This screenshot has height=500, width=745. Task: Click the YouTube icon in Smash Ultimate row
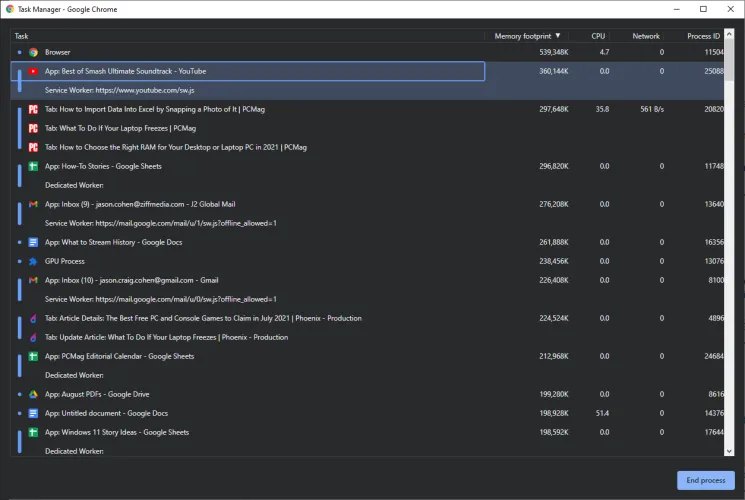[33, 71]
